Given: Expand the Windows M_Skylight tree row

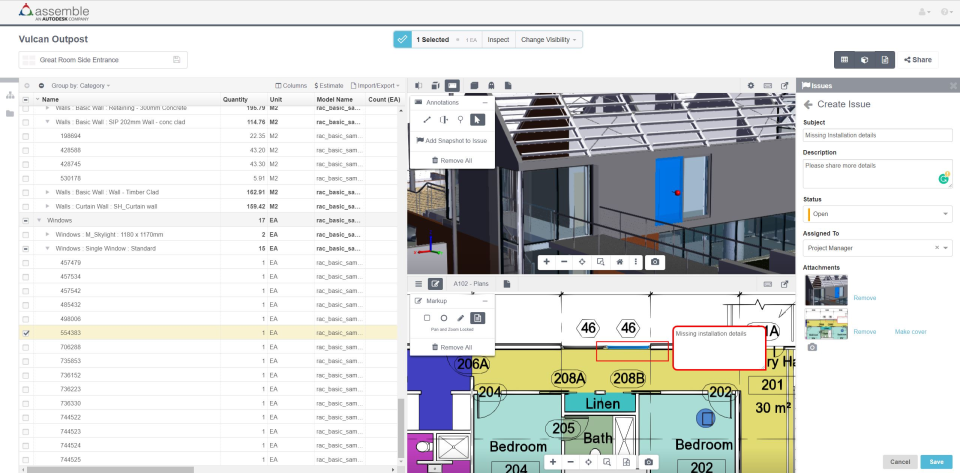Looking at the screenshot, I should [x=48, y=234].
